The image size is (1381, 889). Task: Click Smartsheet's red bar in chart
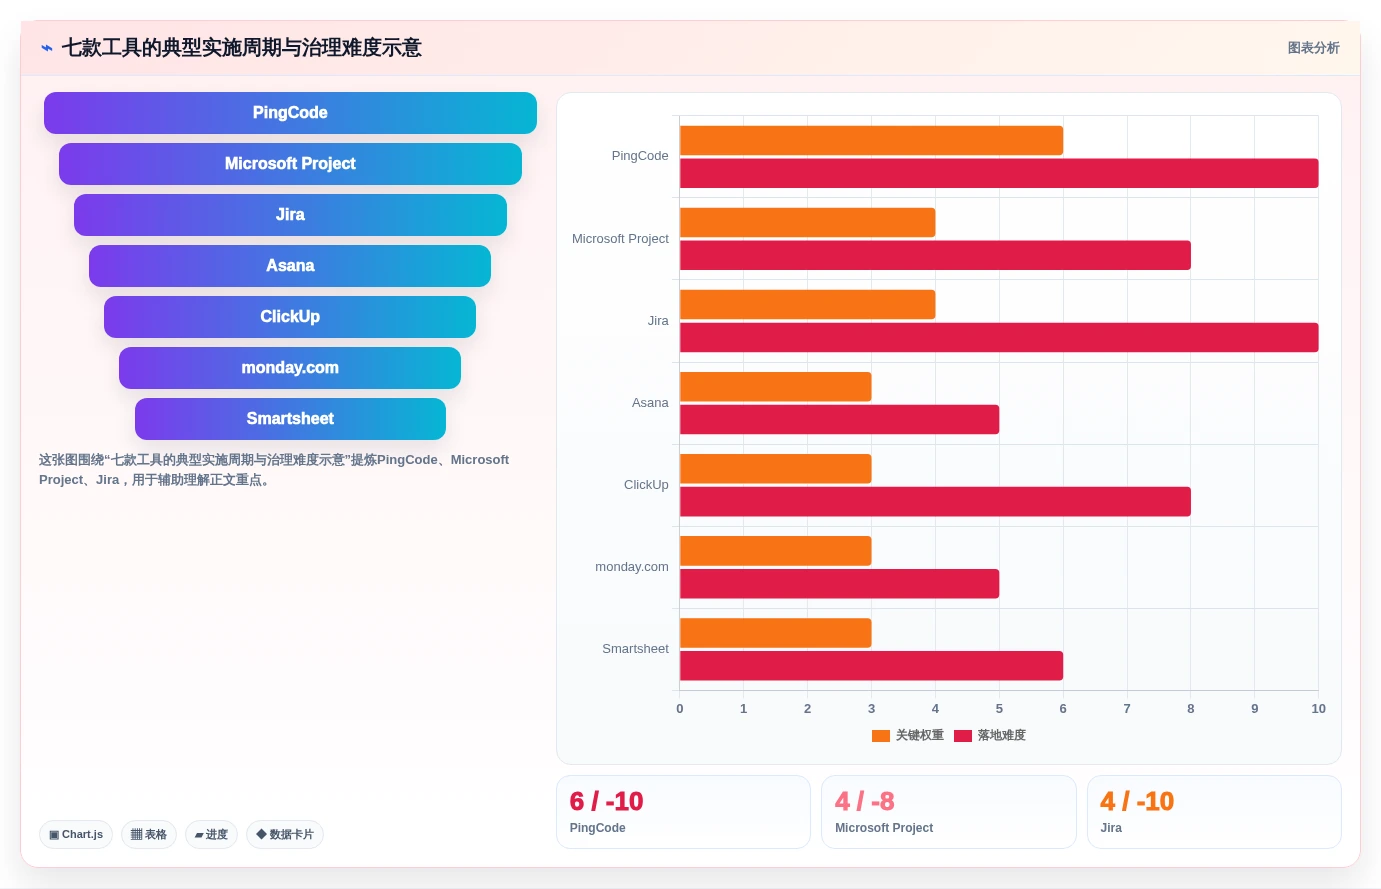click(x=871, y=666)
